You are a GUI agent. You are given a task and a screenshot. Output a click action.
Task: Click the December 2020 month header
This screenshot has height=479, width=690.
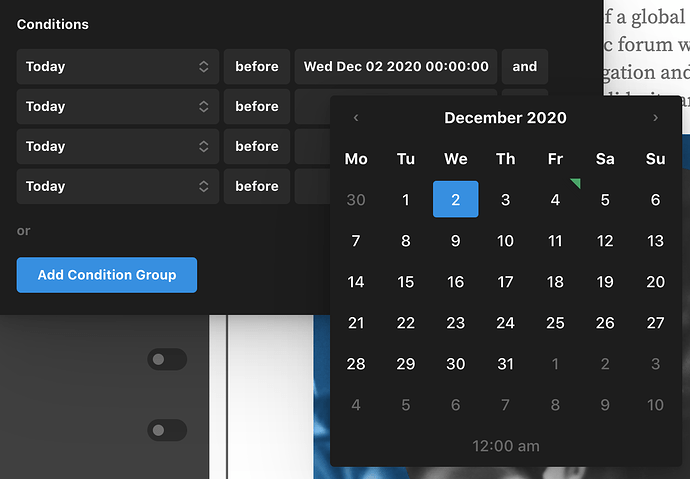click(505, 118)
